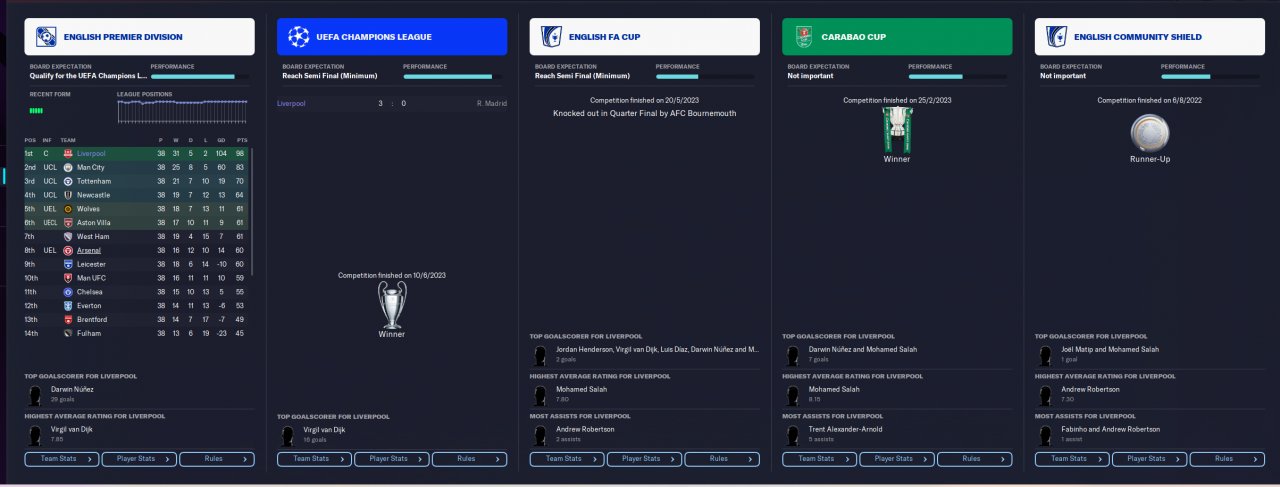This screenshot has width=1280, height=487.
Task: Open Rules for English Premier Division
Action: pyautogui.click(x=217, y=459)
